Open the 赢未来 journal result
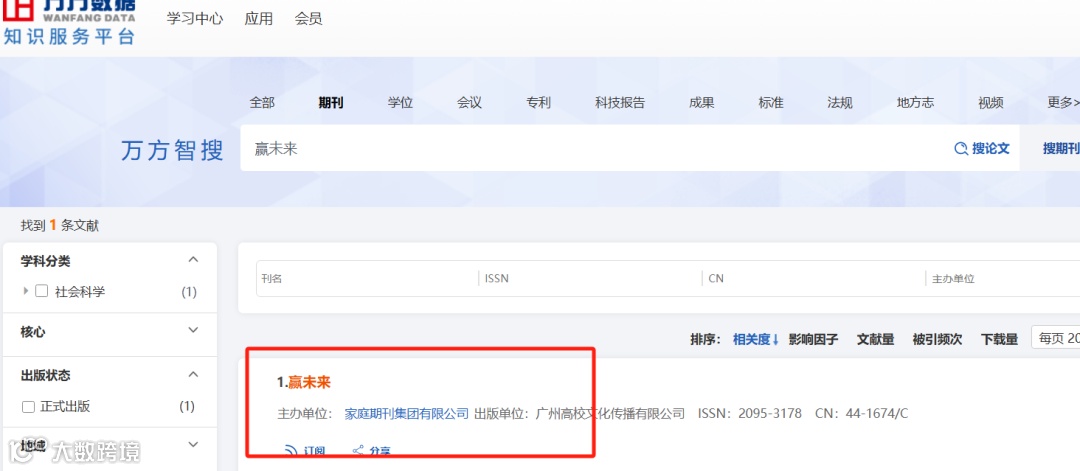This screenshot has height=471, width=1080. click(x=309, y=382)
